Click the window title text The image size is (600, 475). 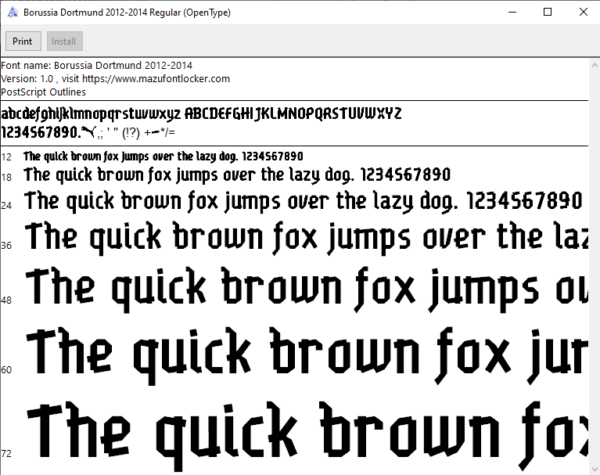(127, 12)
